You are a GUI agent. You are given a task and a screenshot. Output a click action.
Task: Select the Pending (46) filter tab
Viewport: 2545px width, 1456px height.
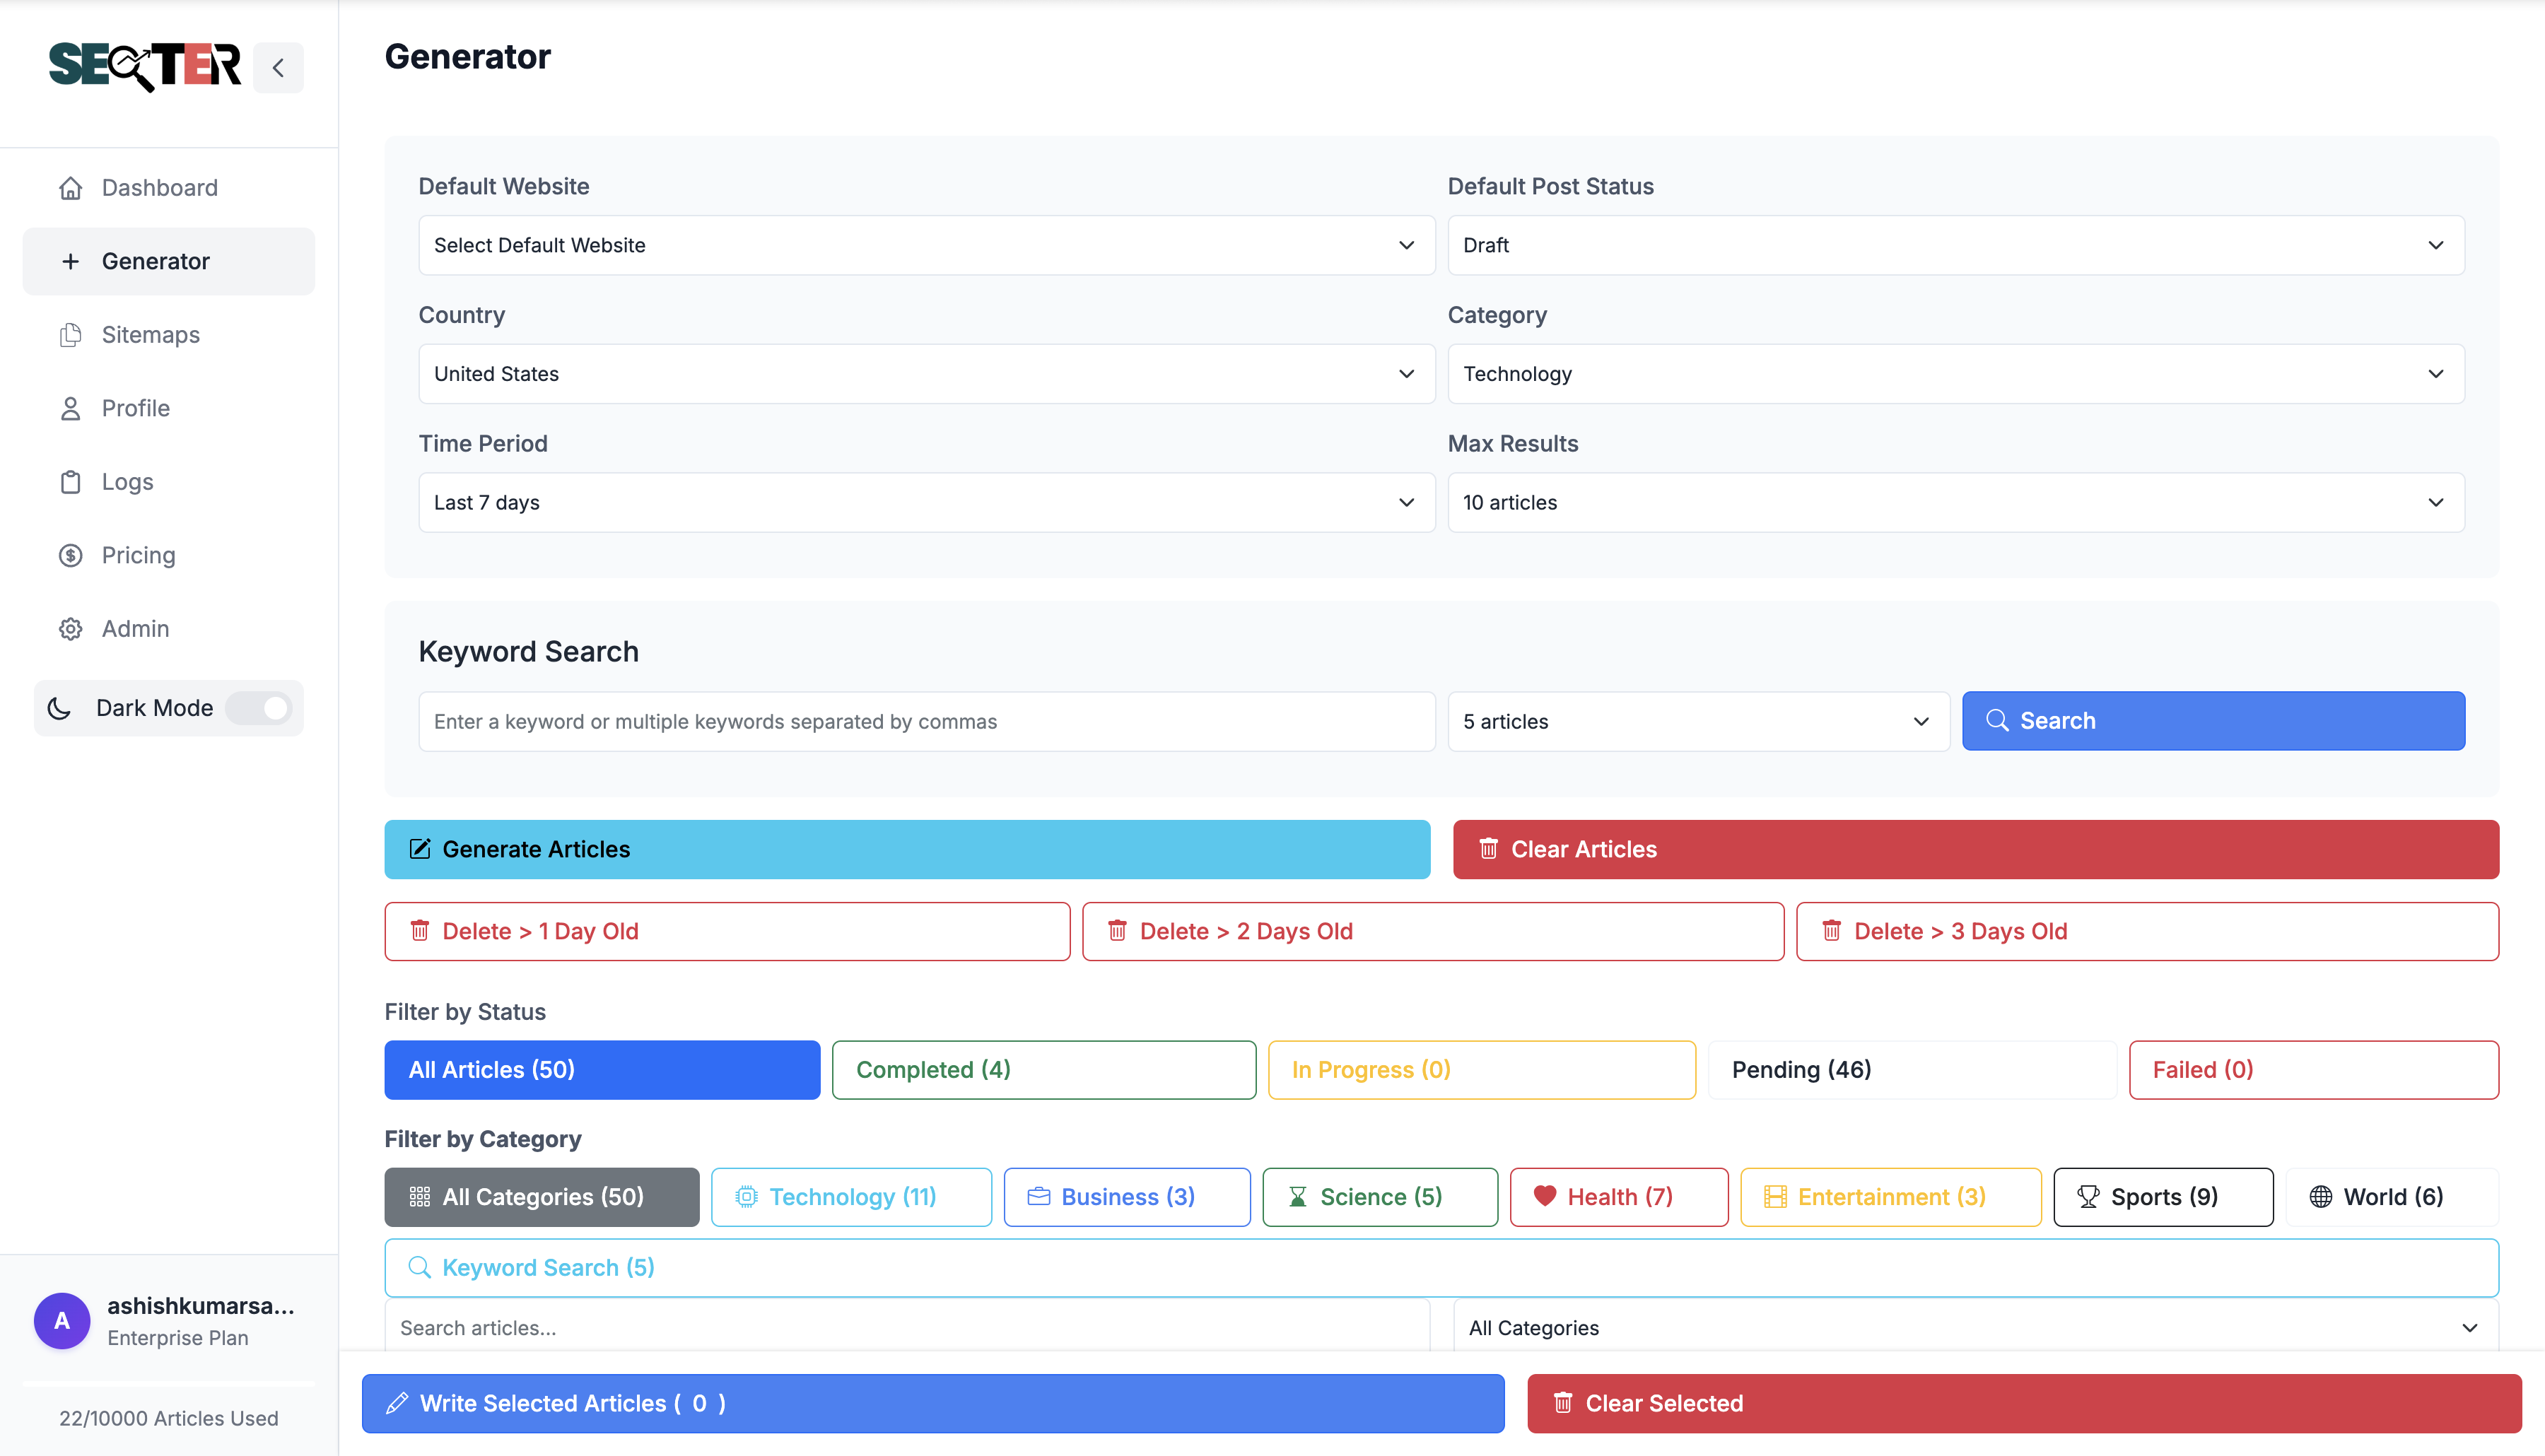(1911, 1070)
